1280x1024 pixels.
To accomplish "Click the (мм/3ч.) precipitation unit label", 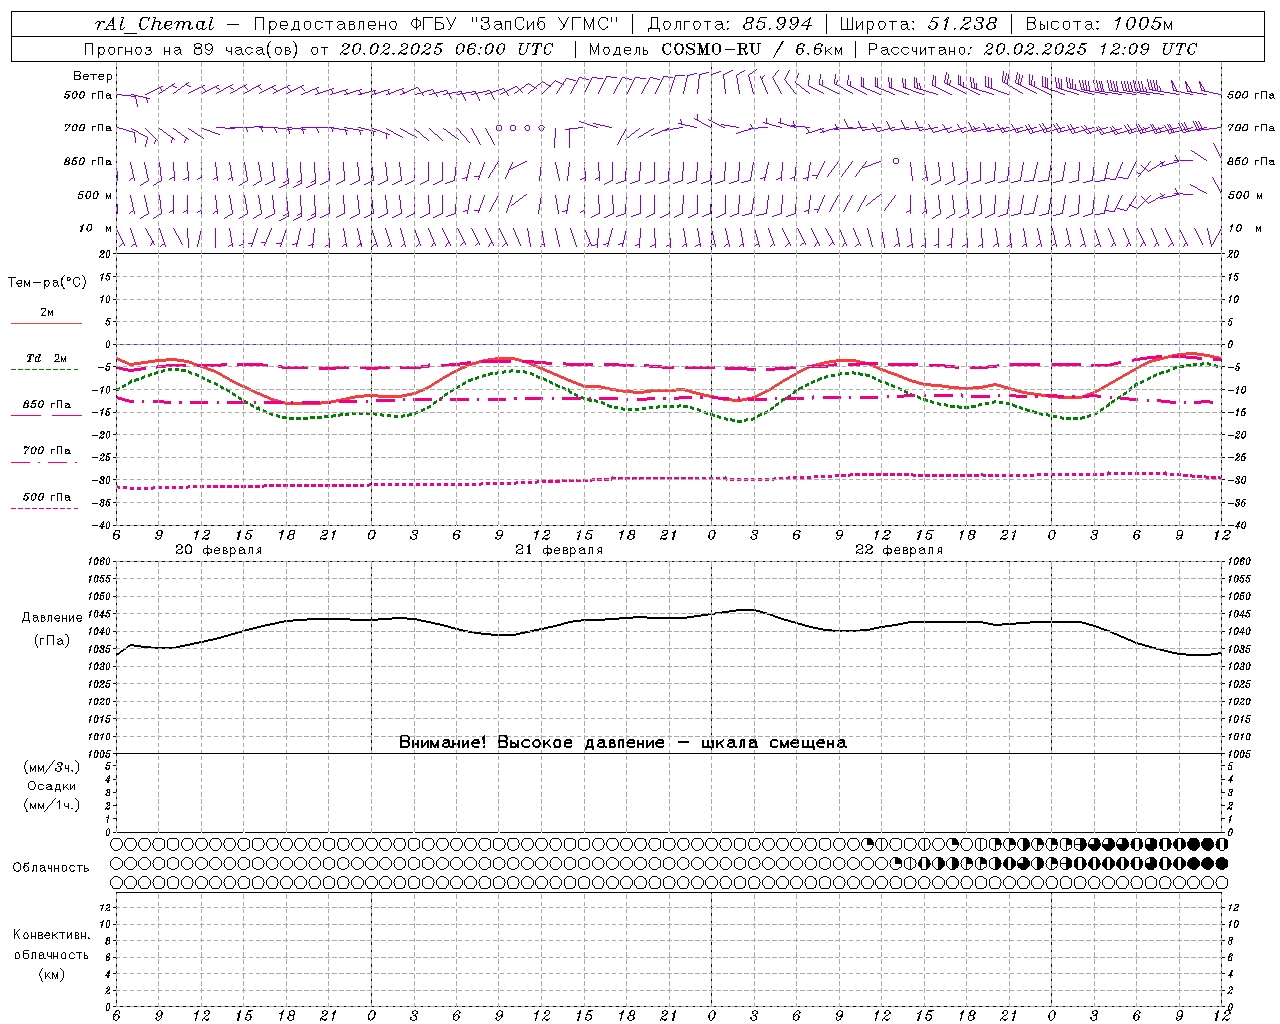I will pyautogui.click(x=52, y=768).
